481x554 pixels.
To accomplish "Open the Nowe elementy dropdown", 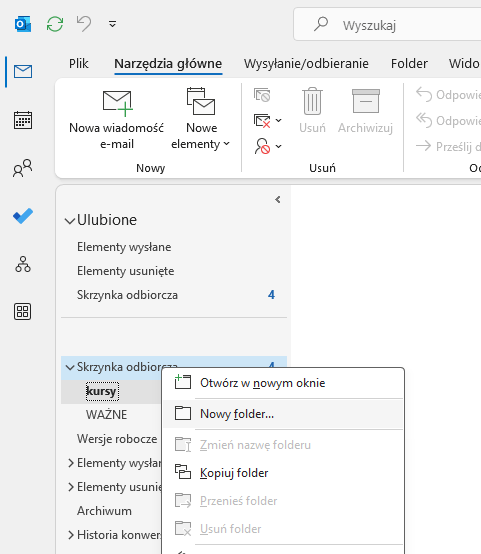I will (x=200, y=120).
